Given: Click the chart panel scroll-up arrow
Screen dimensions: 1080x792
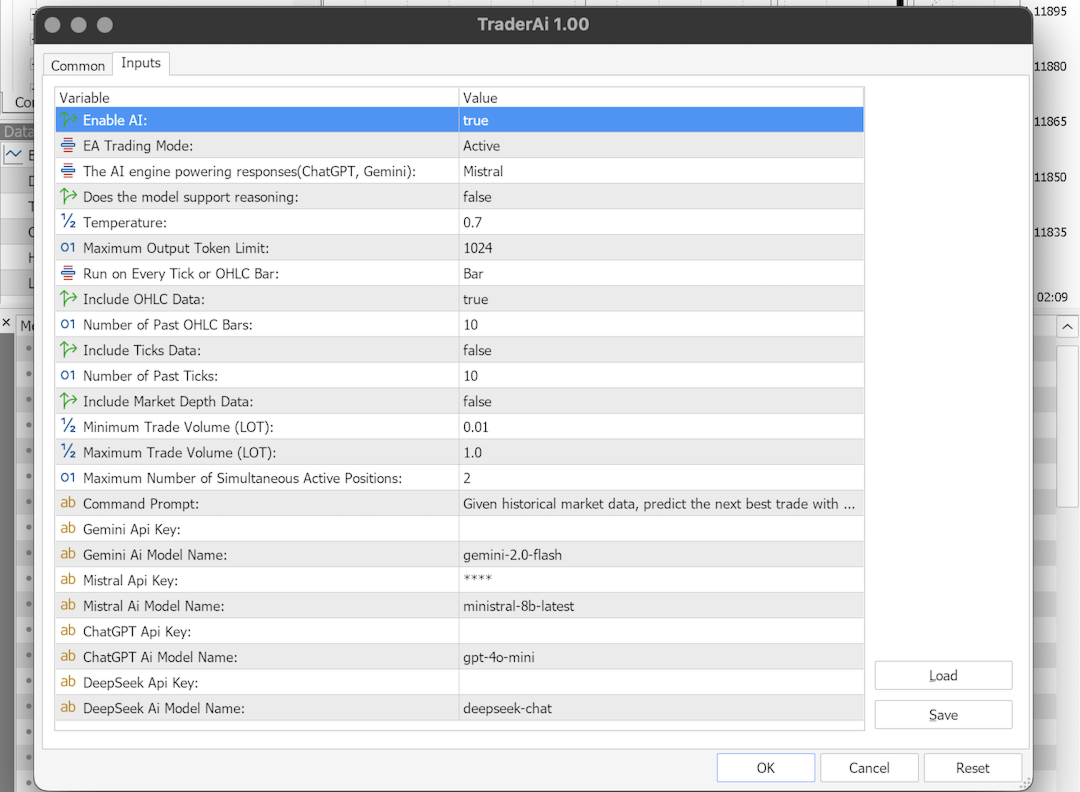Looking at the screenshot, I should pos(1067,326).
